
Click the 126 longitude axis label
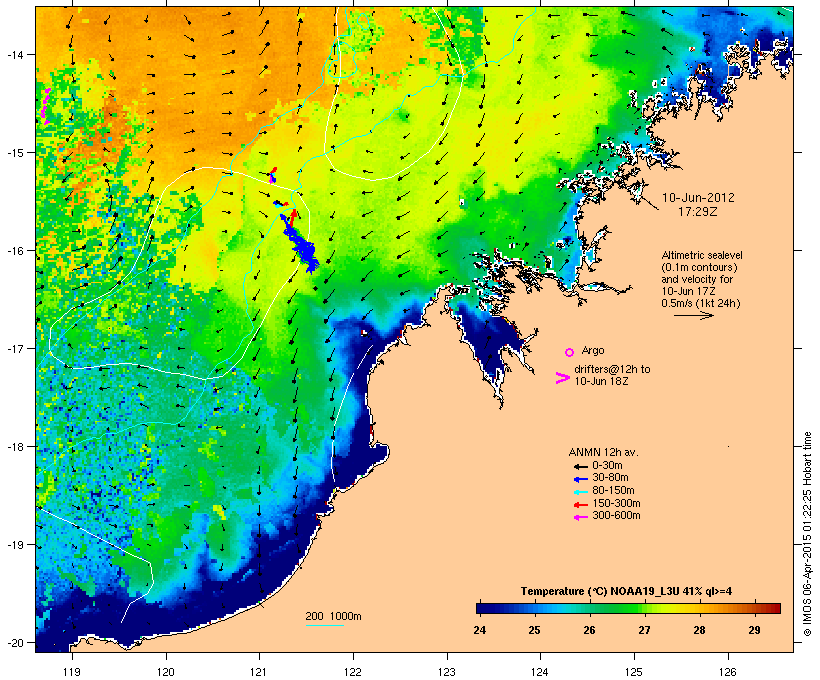coord(727,672)
